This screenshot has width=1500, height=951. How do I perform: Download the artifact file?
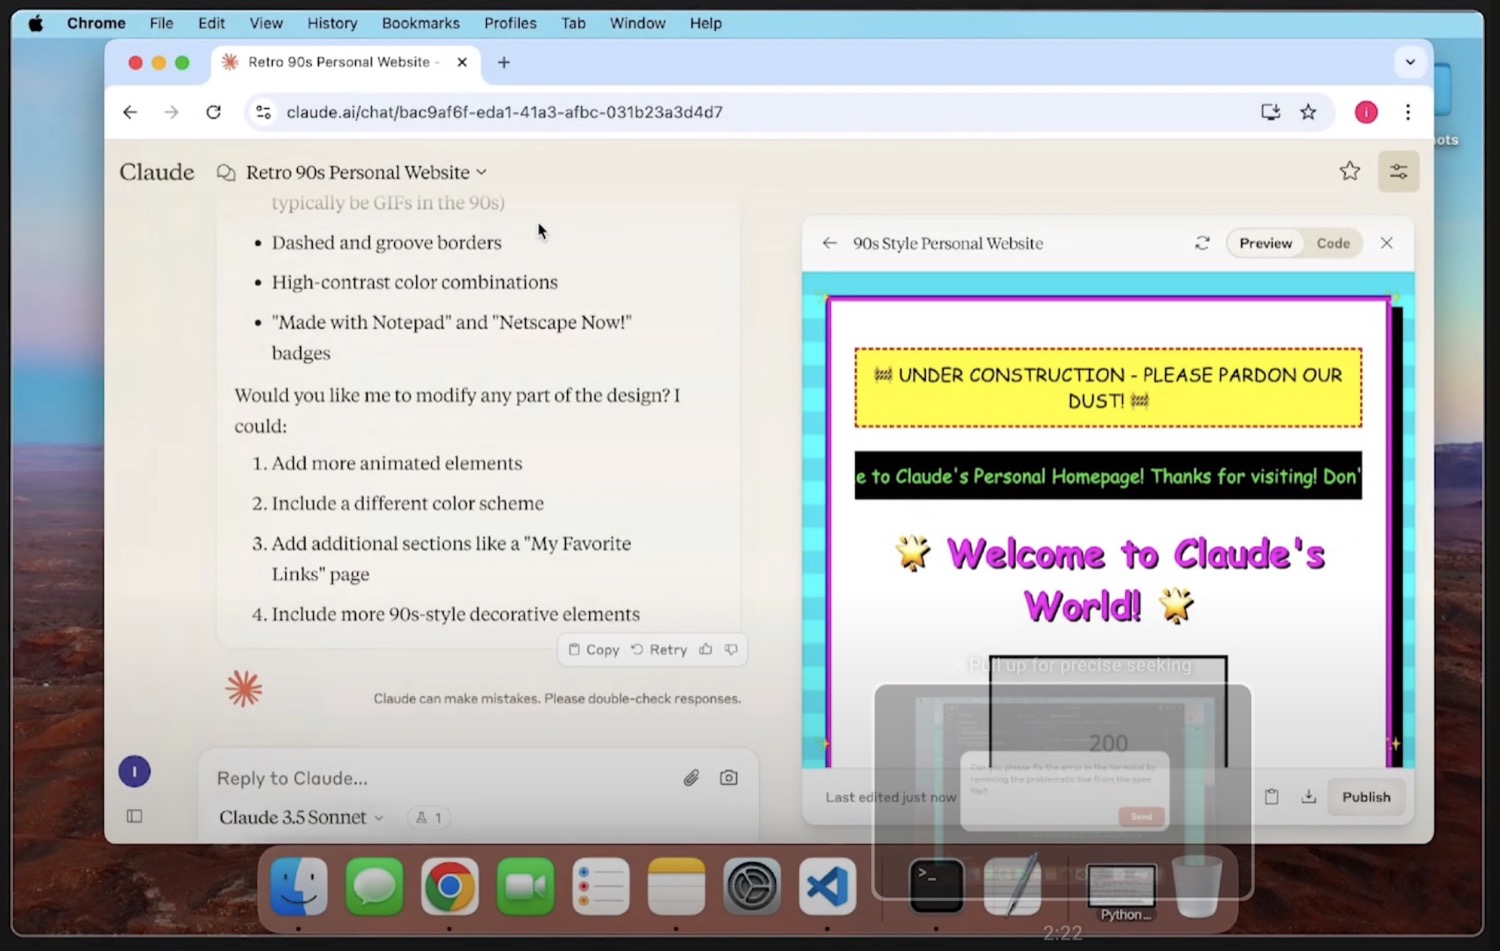click(x=1308, y=797)
